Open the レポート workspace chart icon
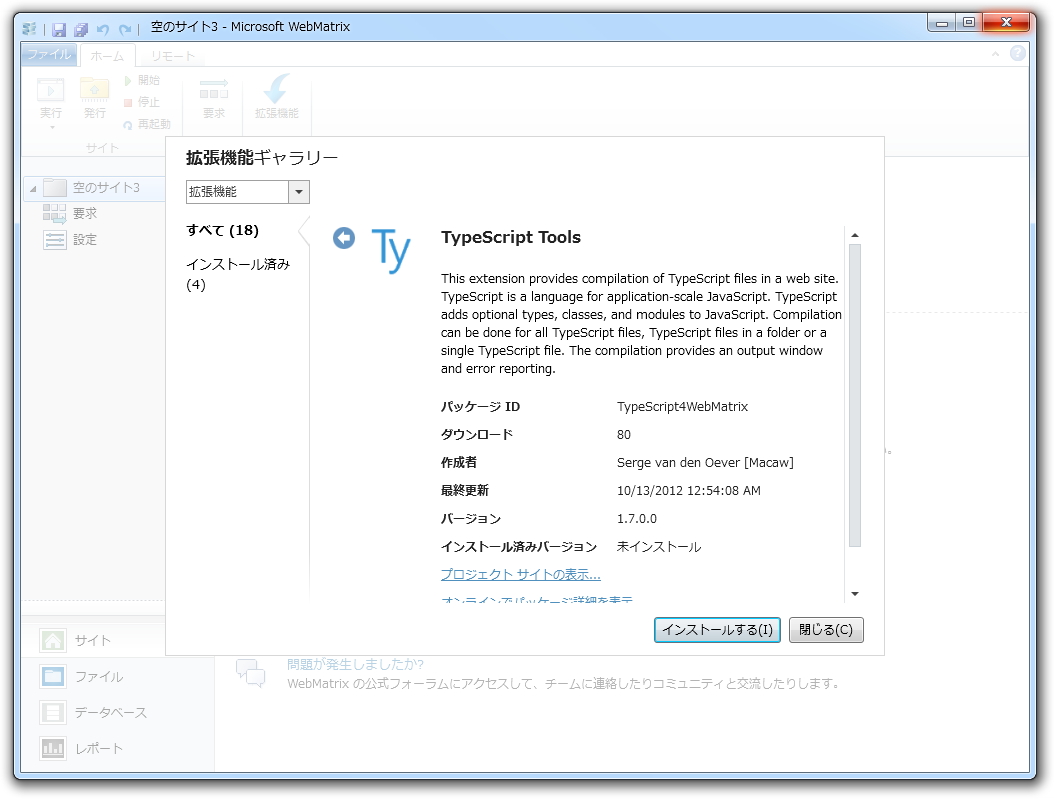 pos(51,748)
